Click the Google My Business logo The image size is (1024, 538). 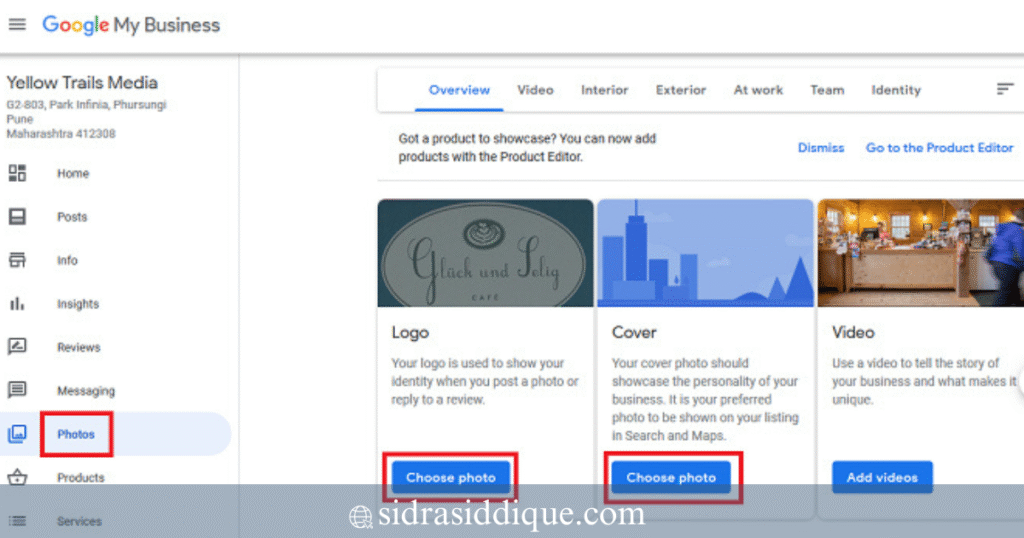[x=131, y=25]
